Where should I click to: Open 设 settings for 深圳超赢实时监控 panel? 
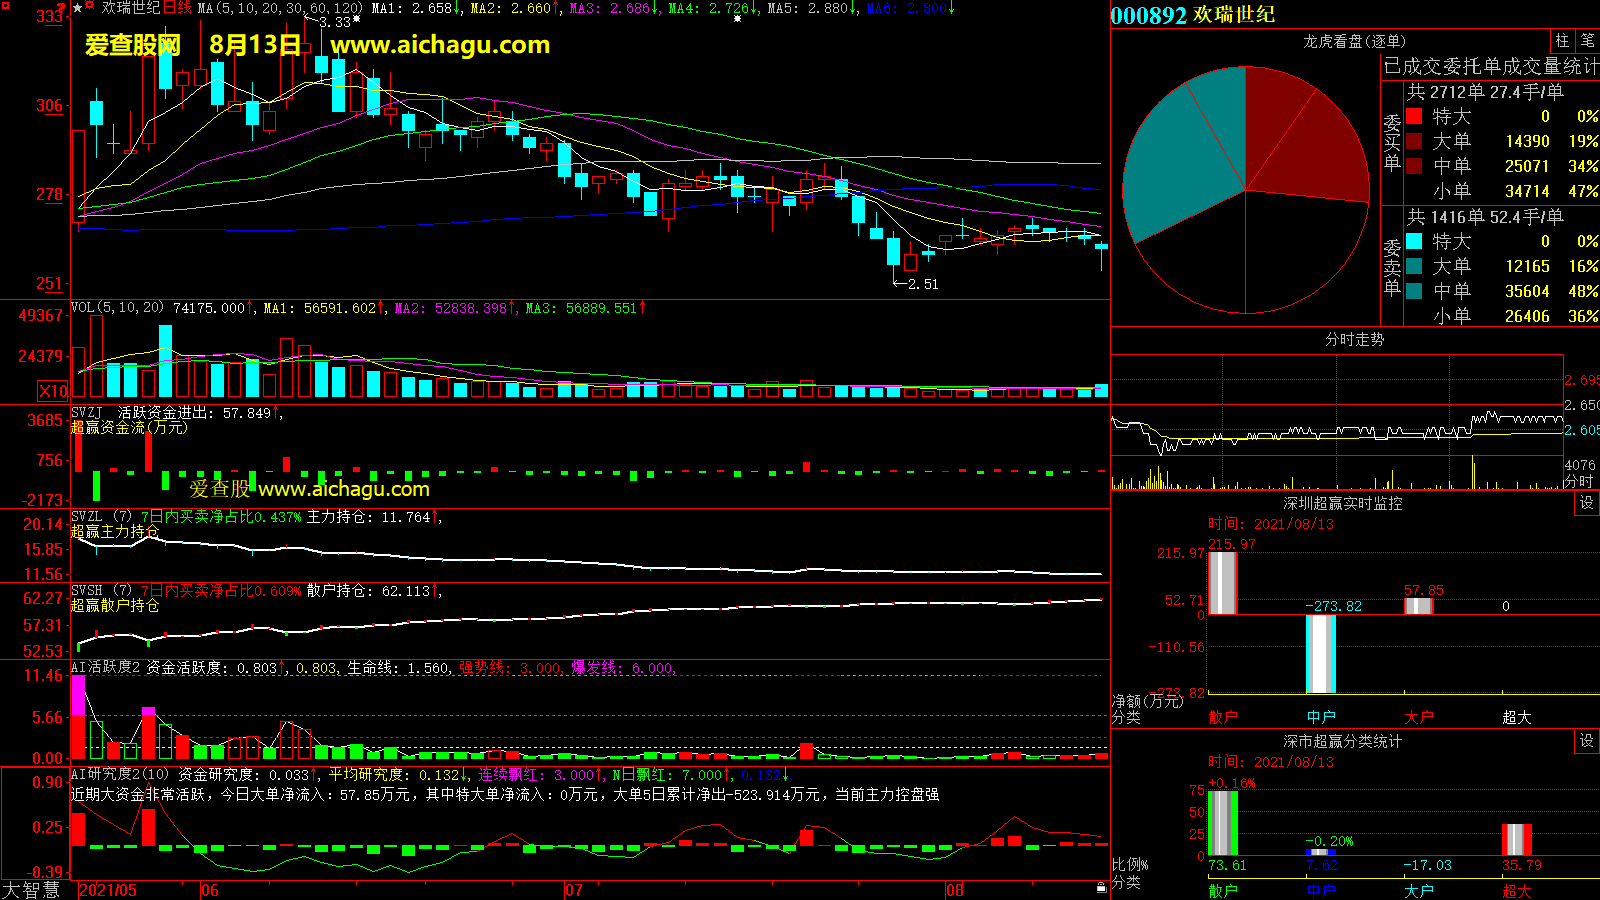pos(1587,503)
